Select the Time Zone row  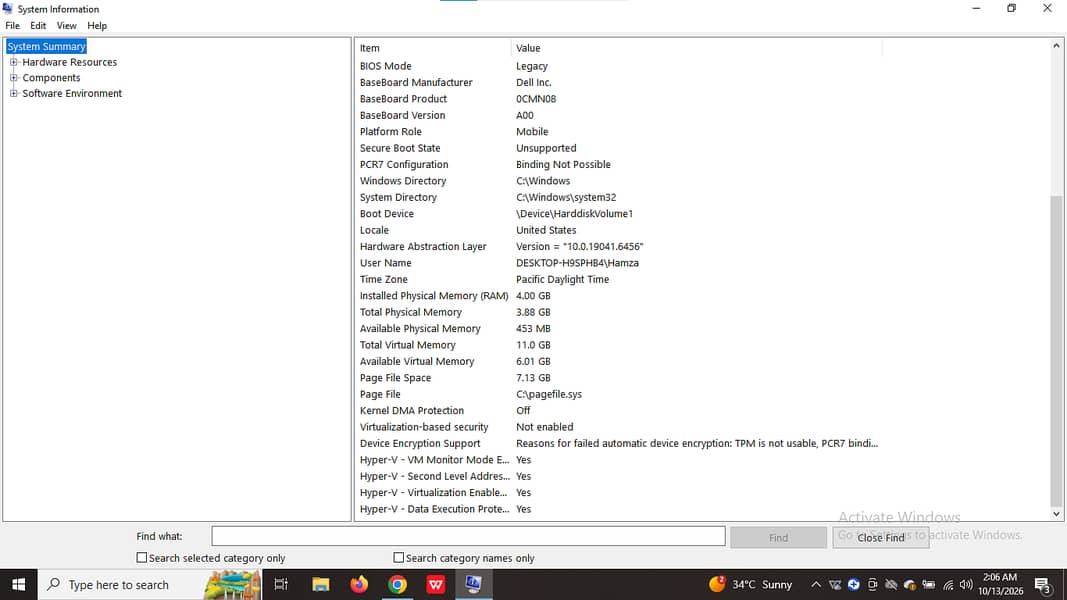coord(619,279)
